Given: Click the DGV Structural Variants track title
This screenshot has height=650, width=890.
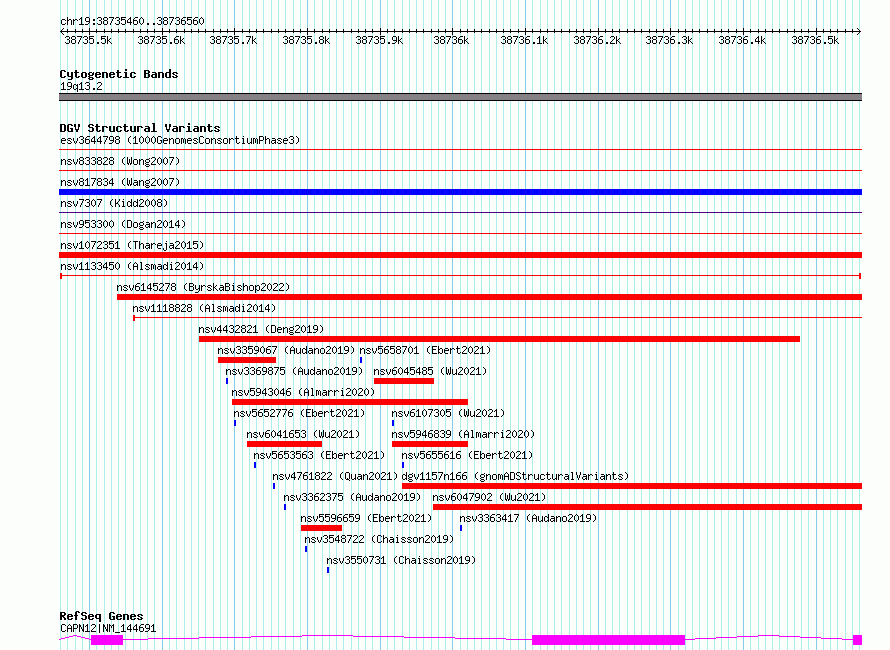Looking at the screenshot, I should click(x=140, y=128).
